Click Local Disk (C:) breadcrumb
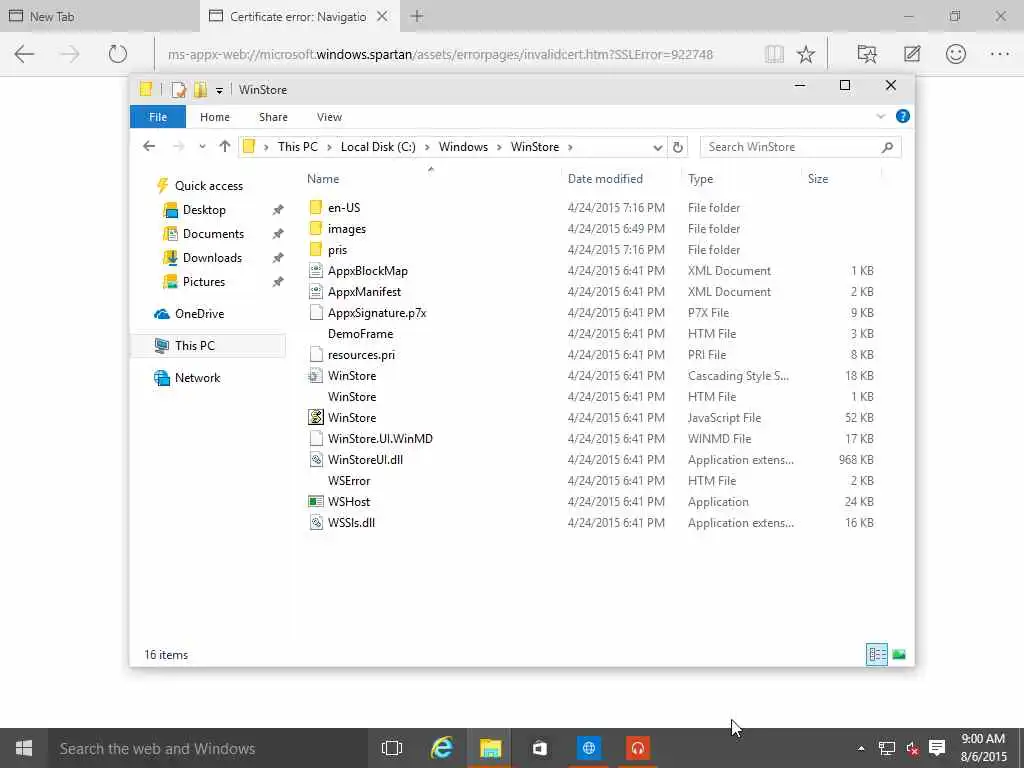This screenshot has width=1024, height=768. point(378,147)
